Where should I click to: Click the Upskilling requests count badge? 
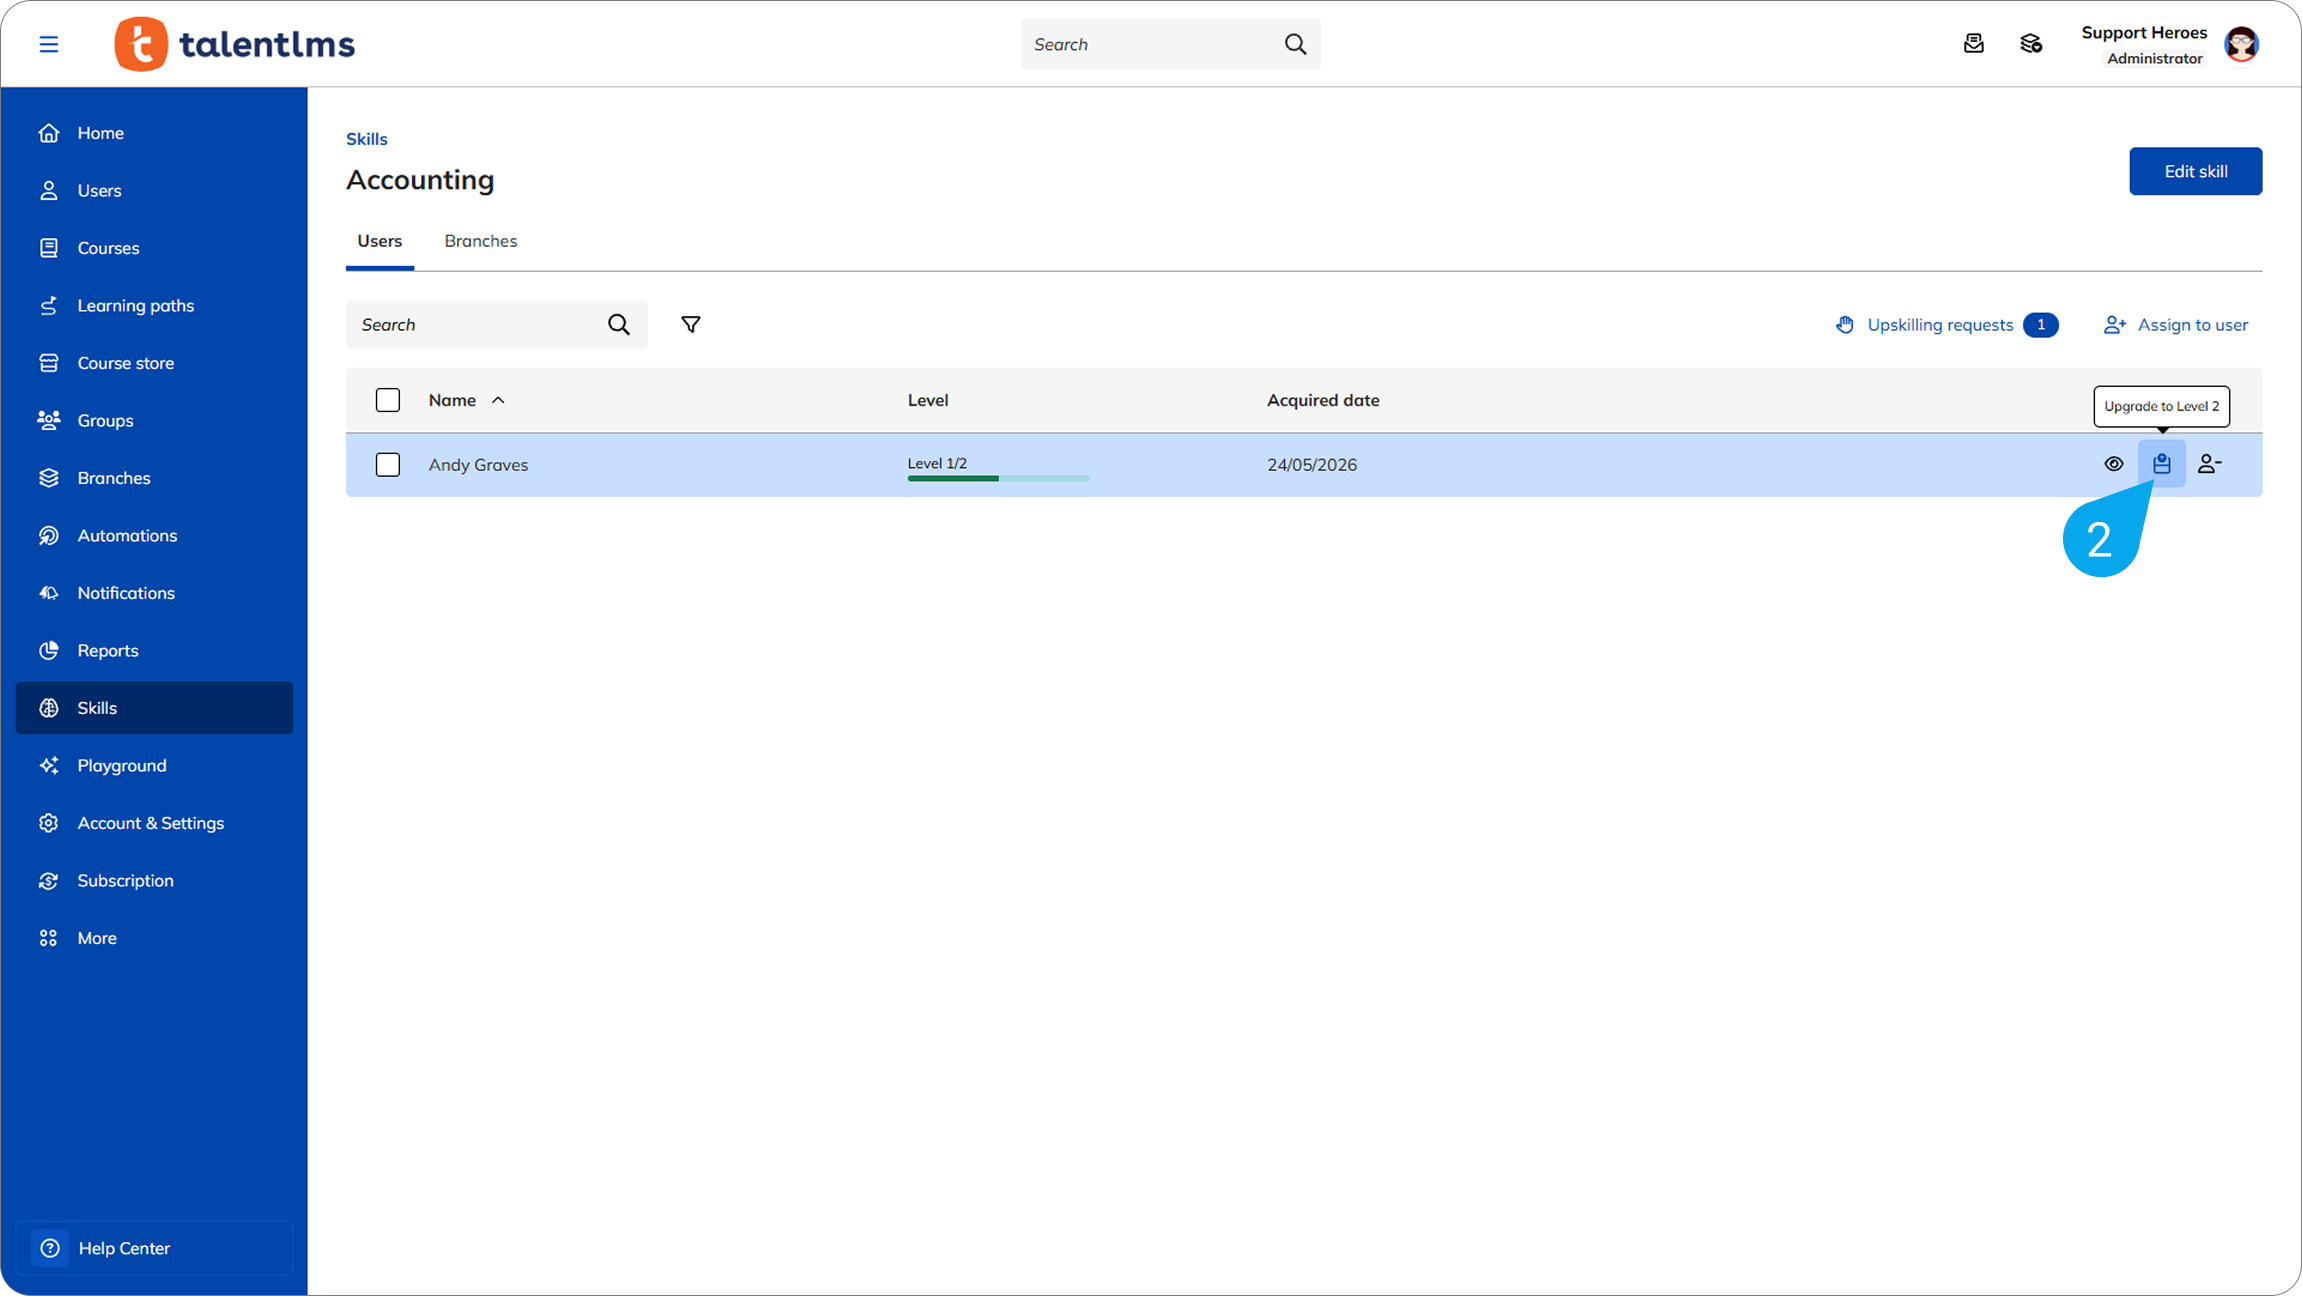tap(2040, 325)
